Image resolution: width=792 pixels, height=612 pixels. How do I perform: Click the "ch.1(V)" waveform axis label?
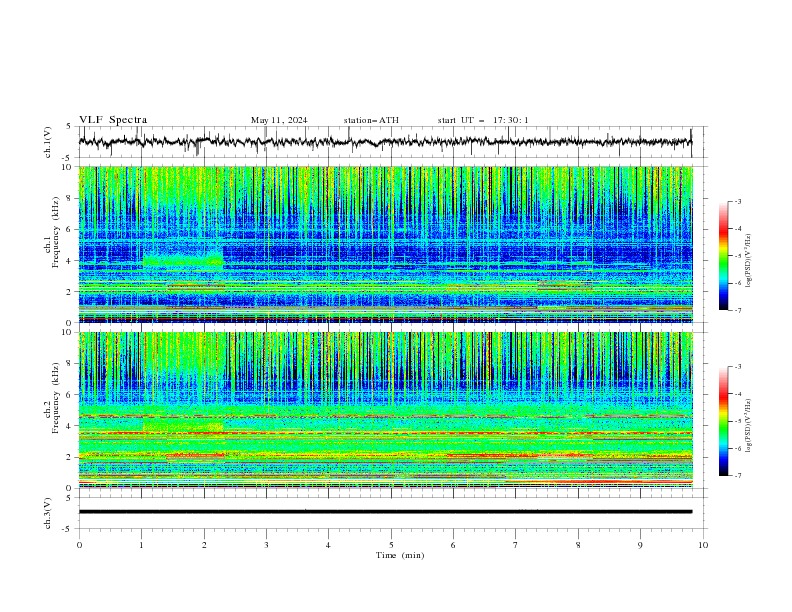(48, 142)
